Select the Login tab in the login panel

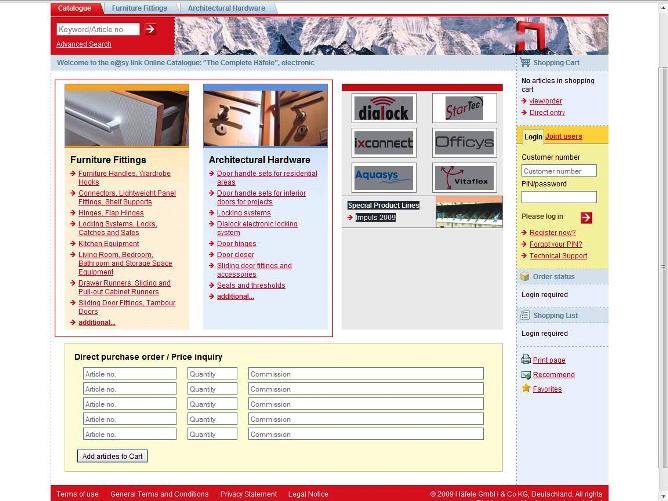[533, 137]
